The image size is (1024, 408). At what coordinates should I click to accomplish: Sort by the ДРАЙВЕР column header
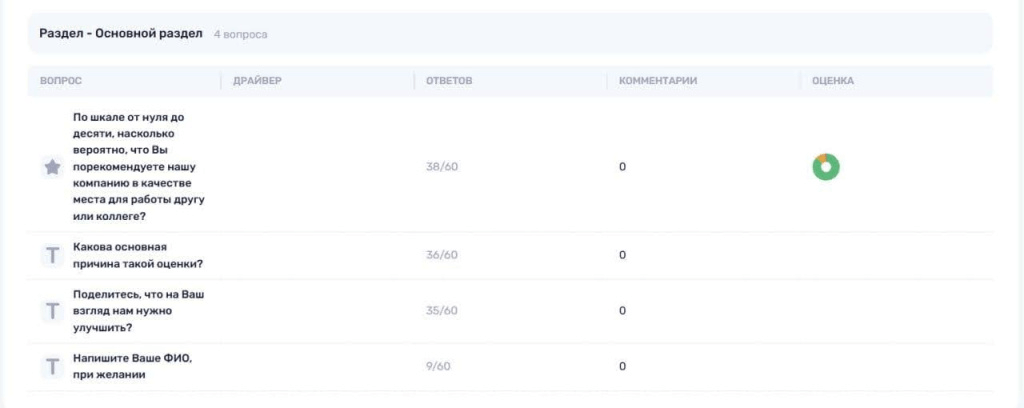(257, 81)
